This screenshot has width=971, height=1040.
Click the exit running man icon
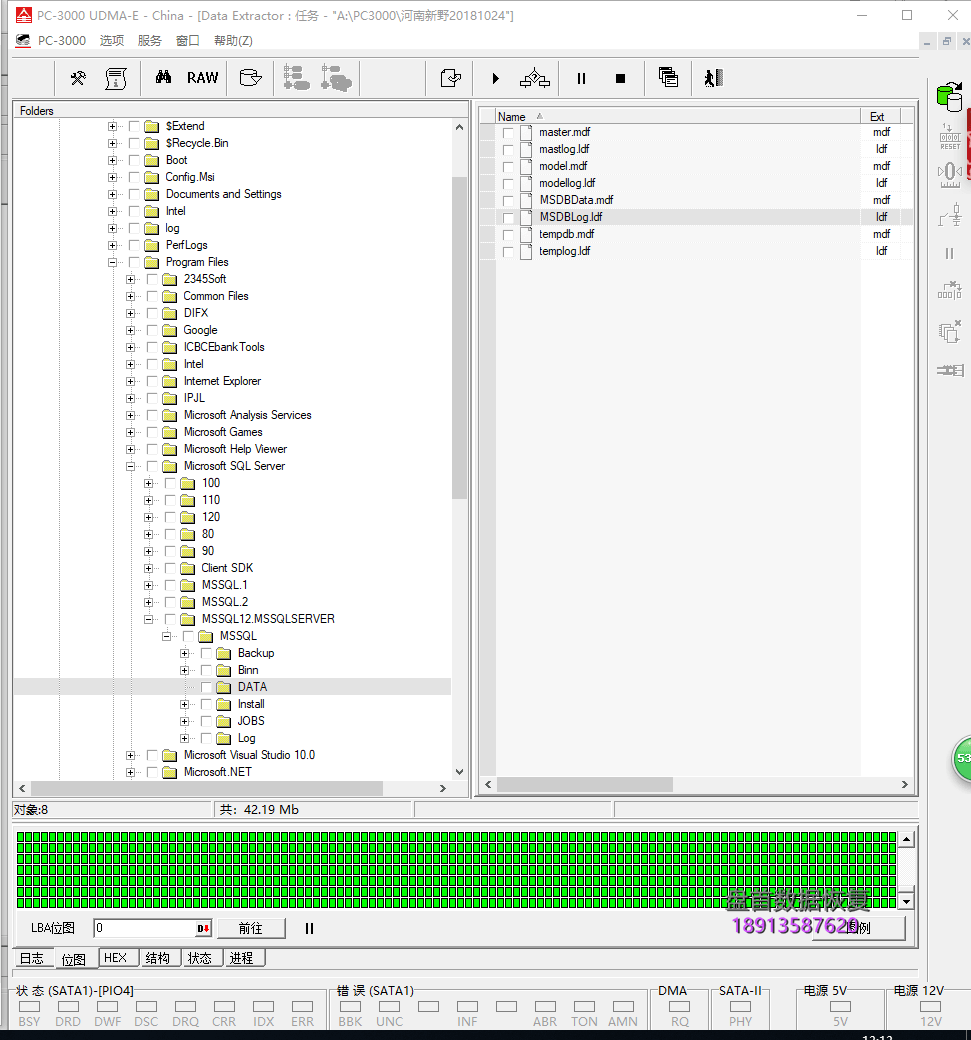(x=714, y=78)
